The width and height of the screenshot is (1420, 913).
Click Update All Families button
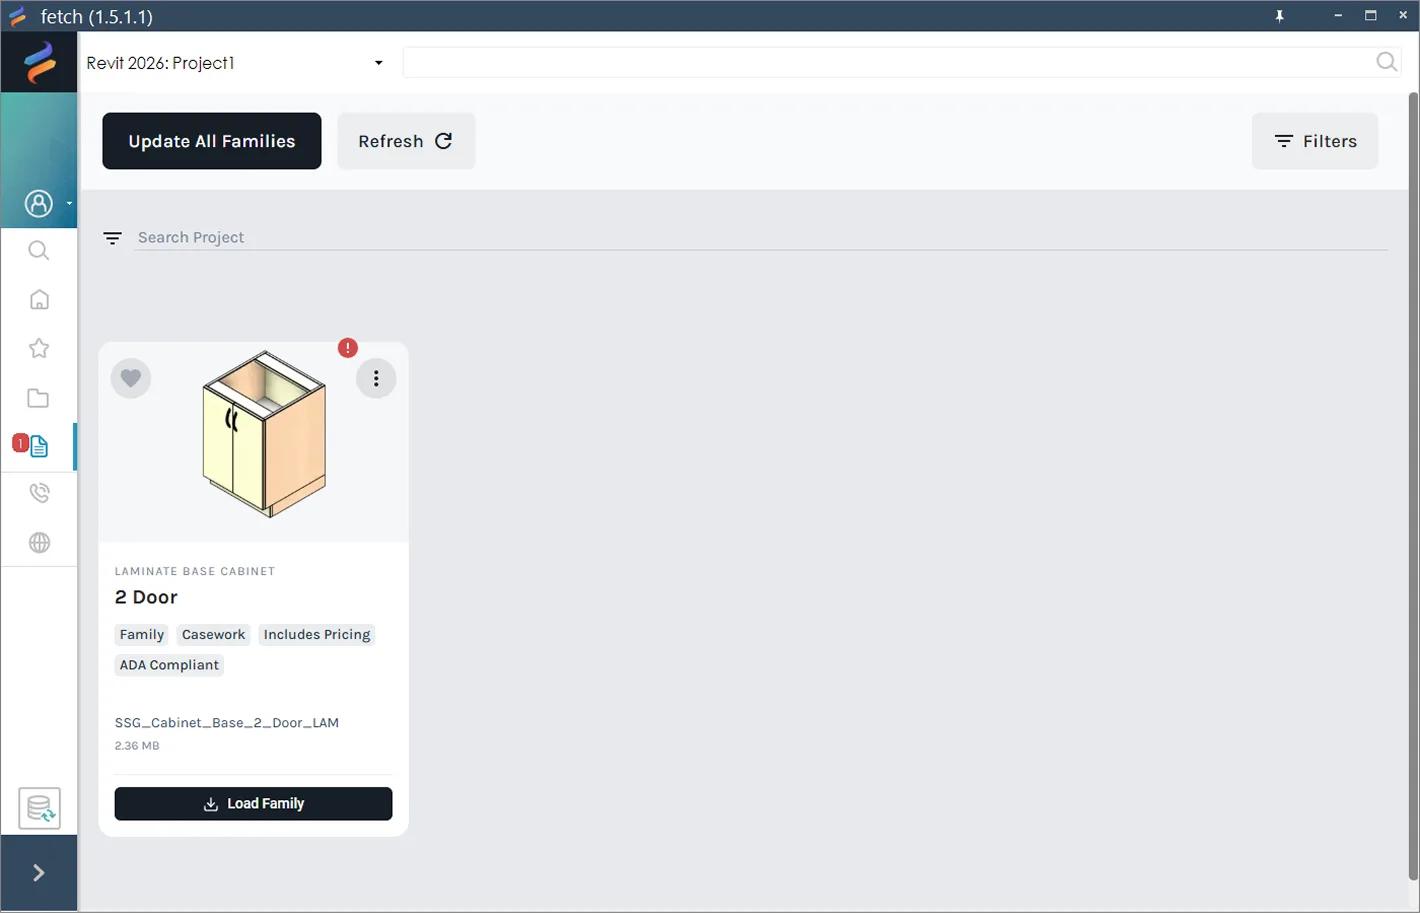[212, 141]
